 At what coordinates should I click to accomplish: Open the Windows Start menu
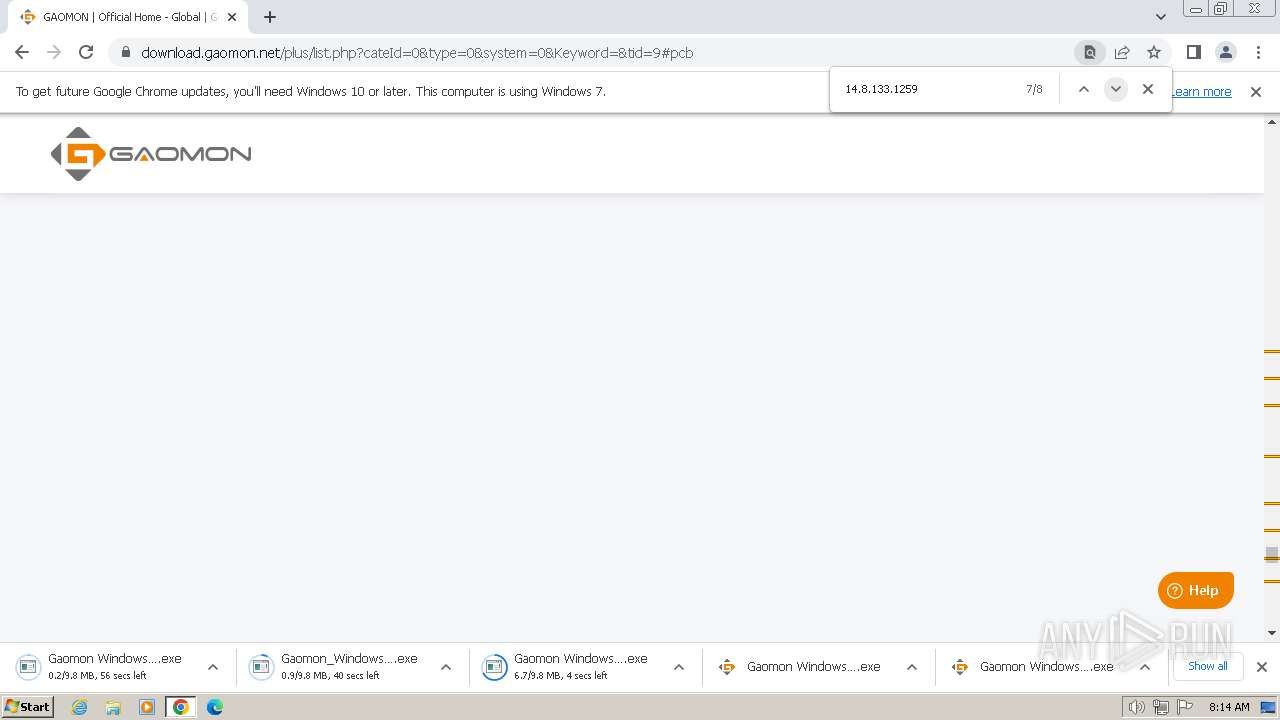28,706
